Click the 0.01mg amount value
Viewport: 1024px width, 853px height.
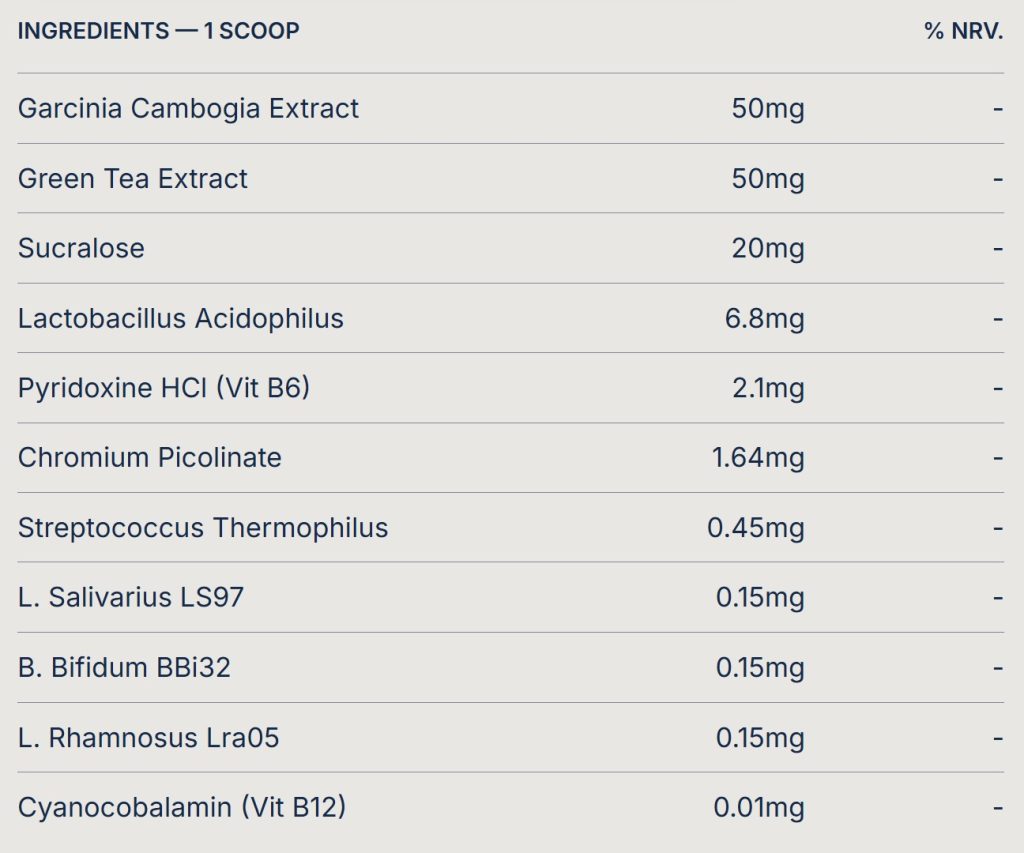(759, 807)
